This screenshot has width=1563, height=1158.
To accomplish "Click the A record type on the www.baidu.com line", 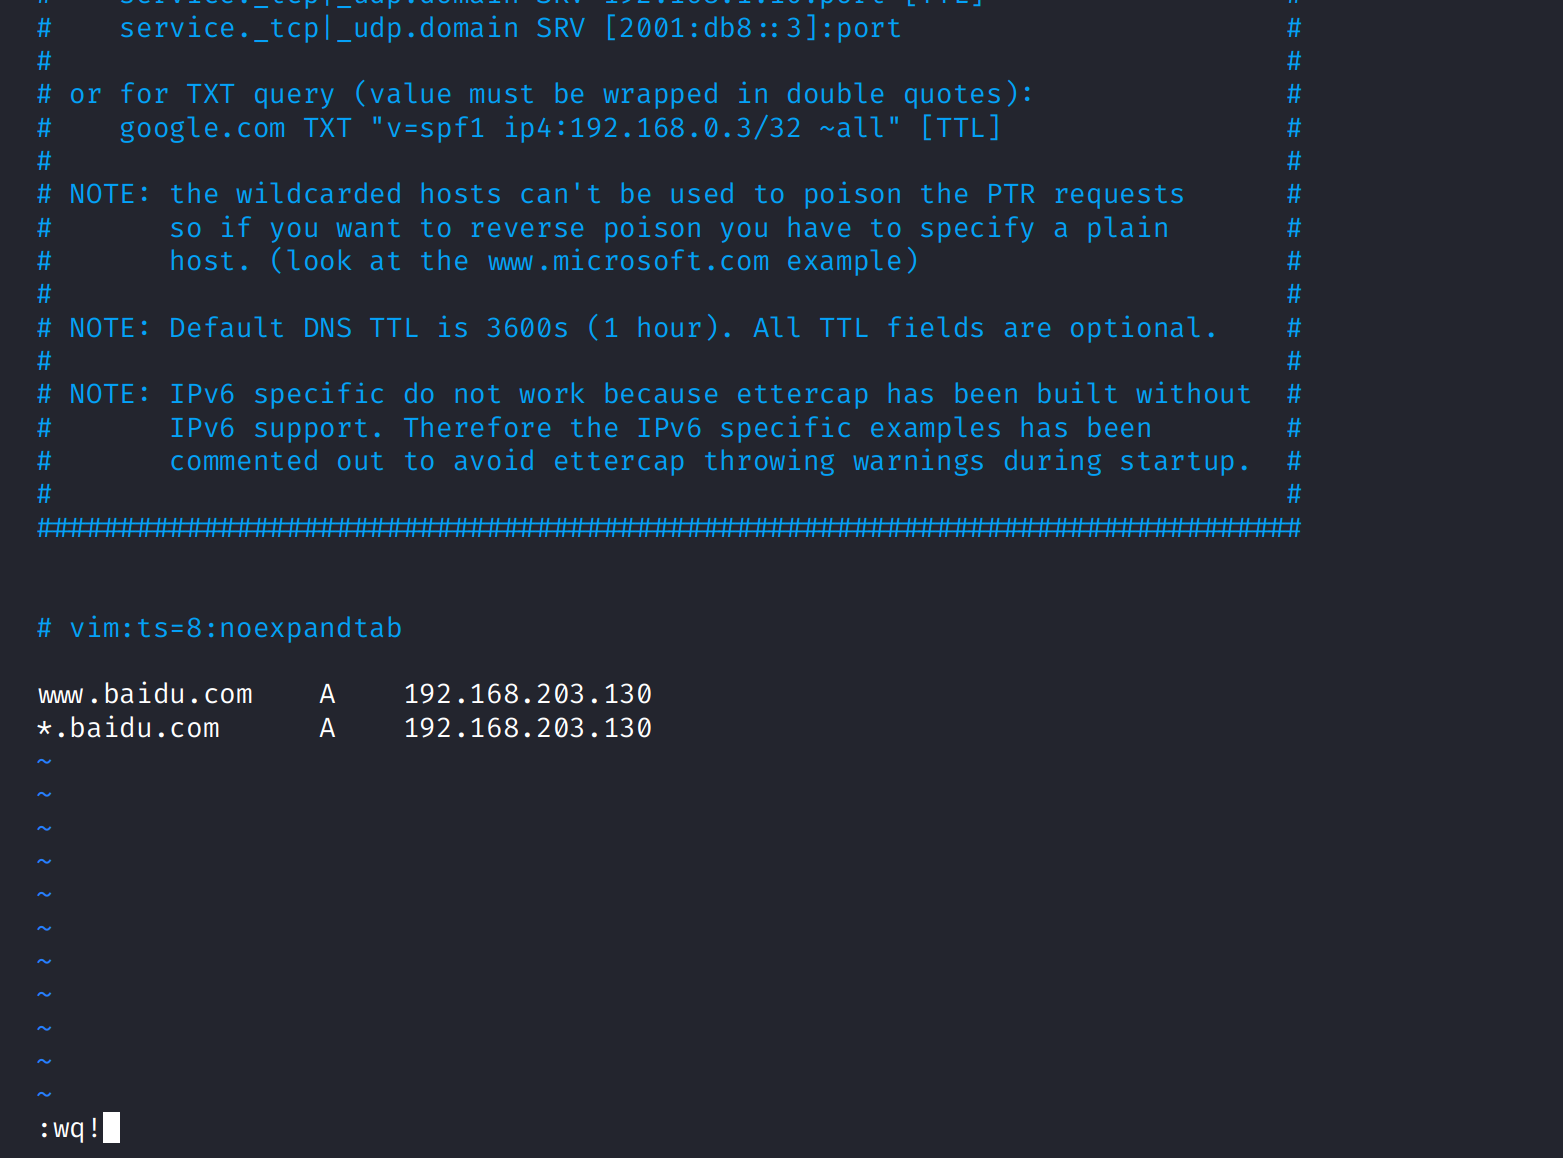I will coord(327,694).
